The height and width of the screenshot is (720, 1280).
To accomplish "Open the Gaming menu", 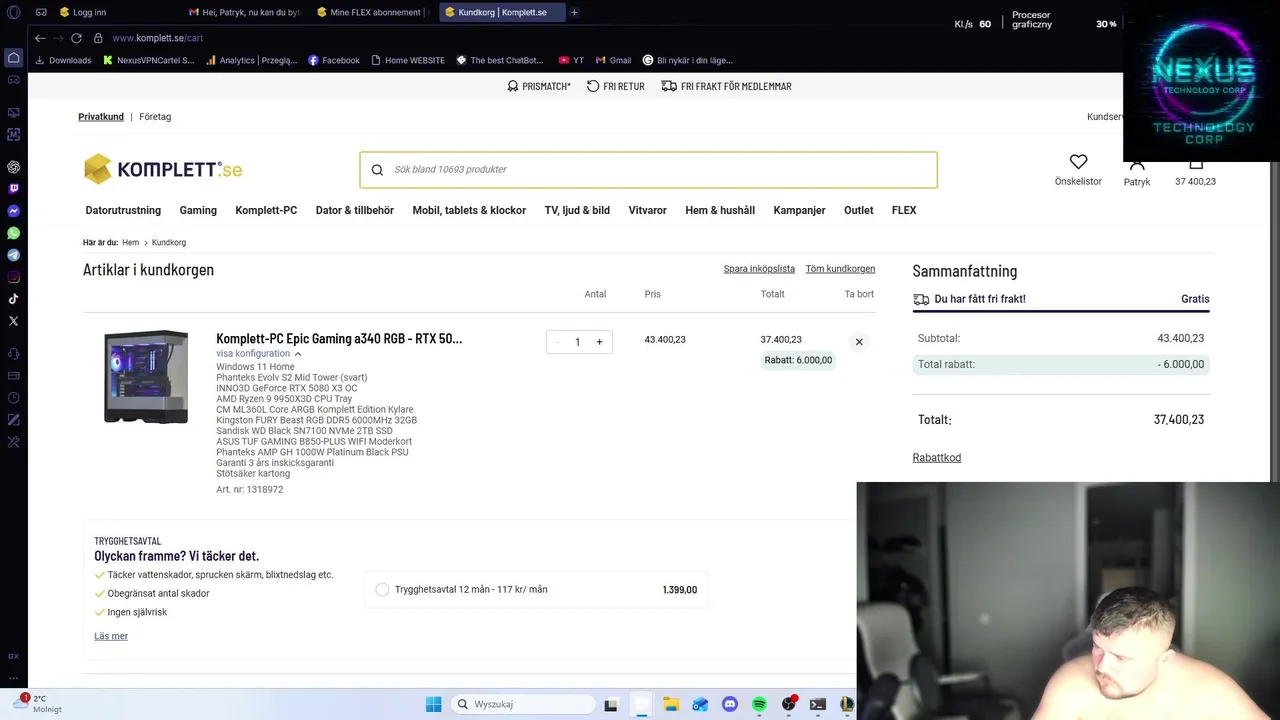I will tap(198, 211).
